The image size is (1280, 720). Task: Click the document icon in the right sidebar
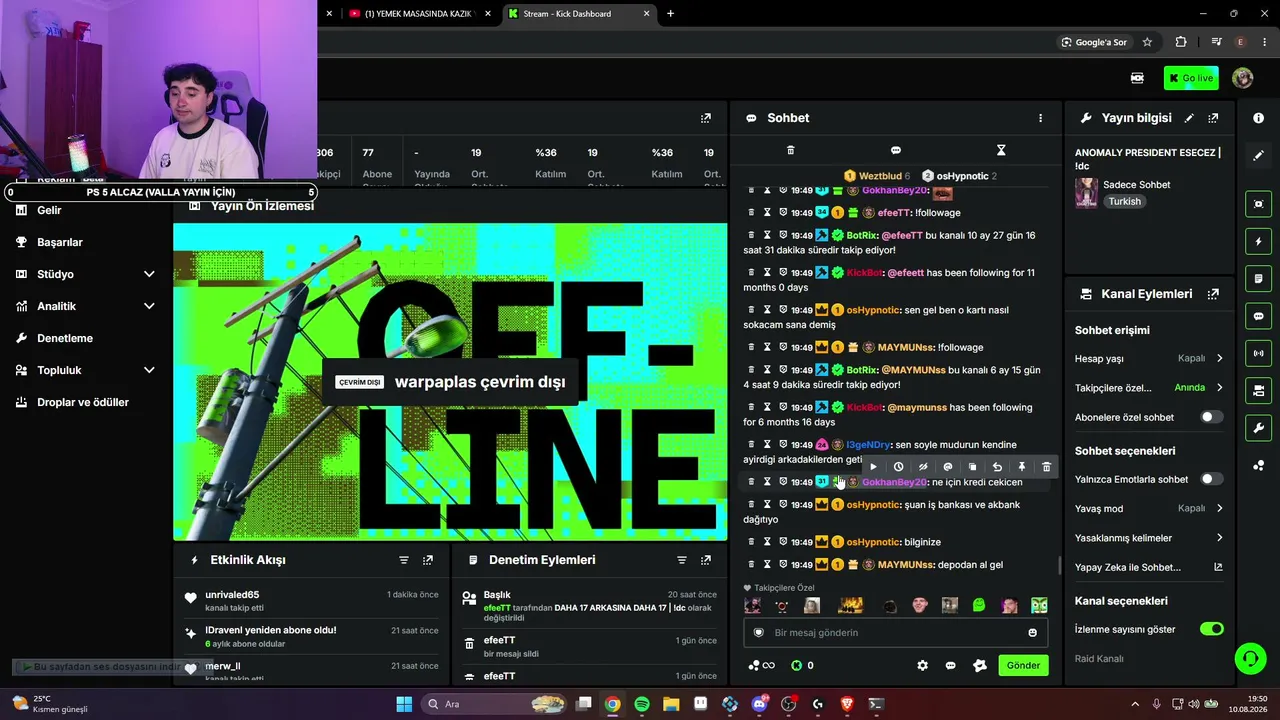[1258, 278]
